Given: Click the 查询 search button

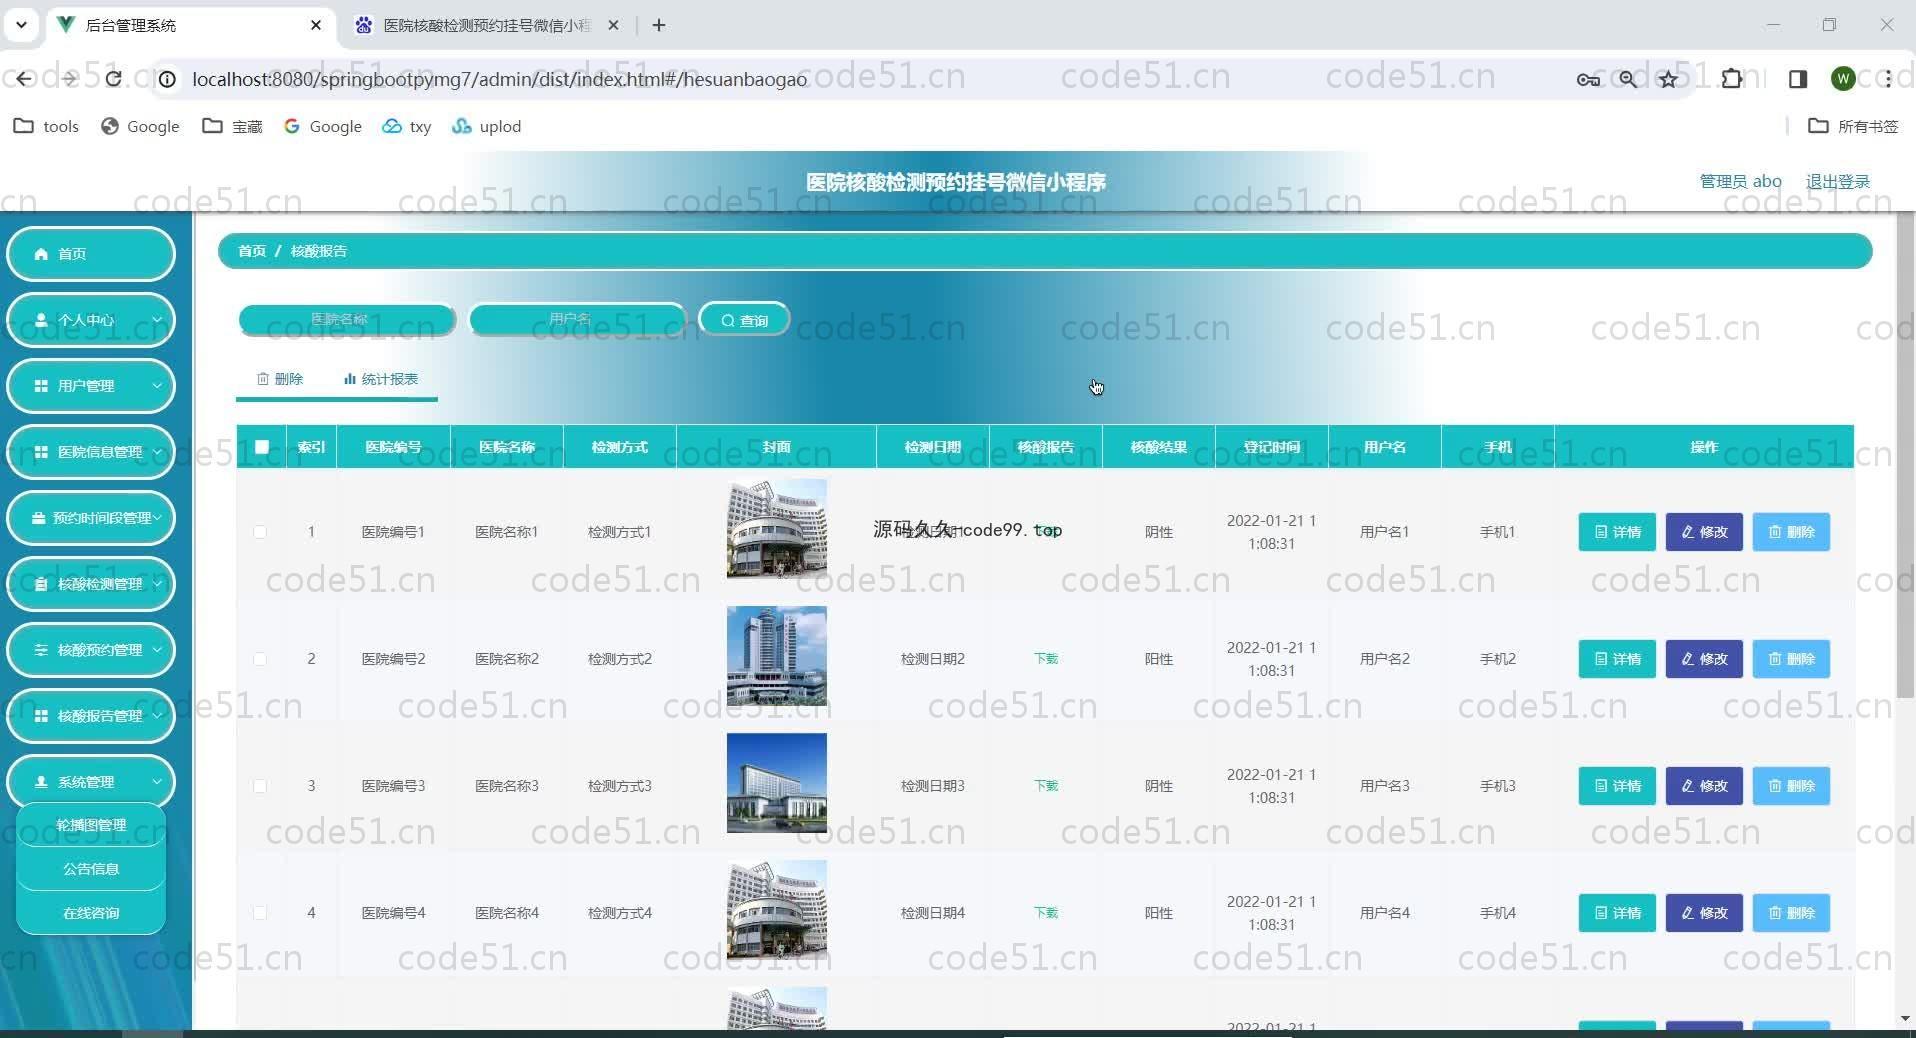Looking at the screenshot, I should coord(745,320).
